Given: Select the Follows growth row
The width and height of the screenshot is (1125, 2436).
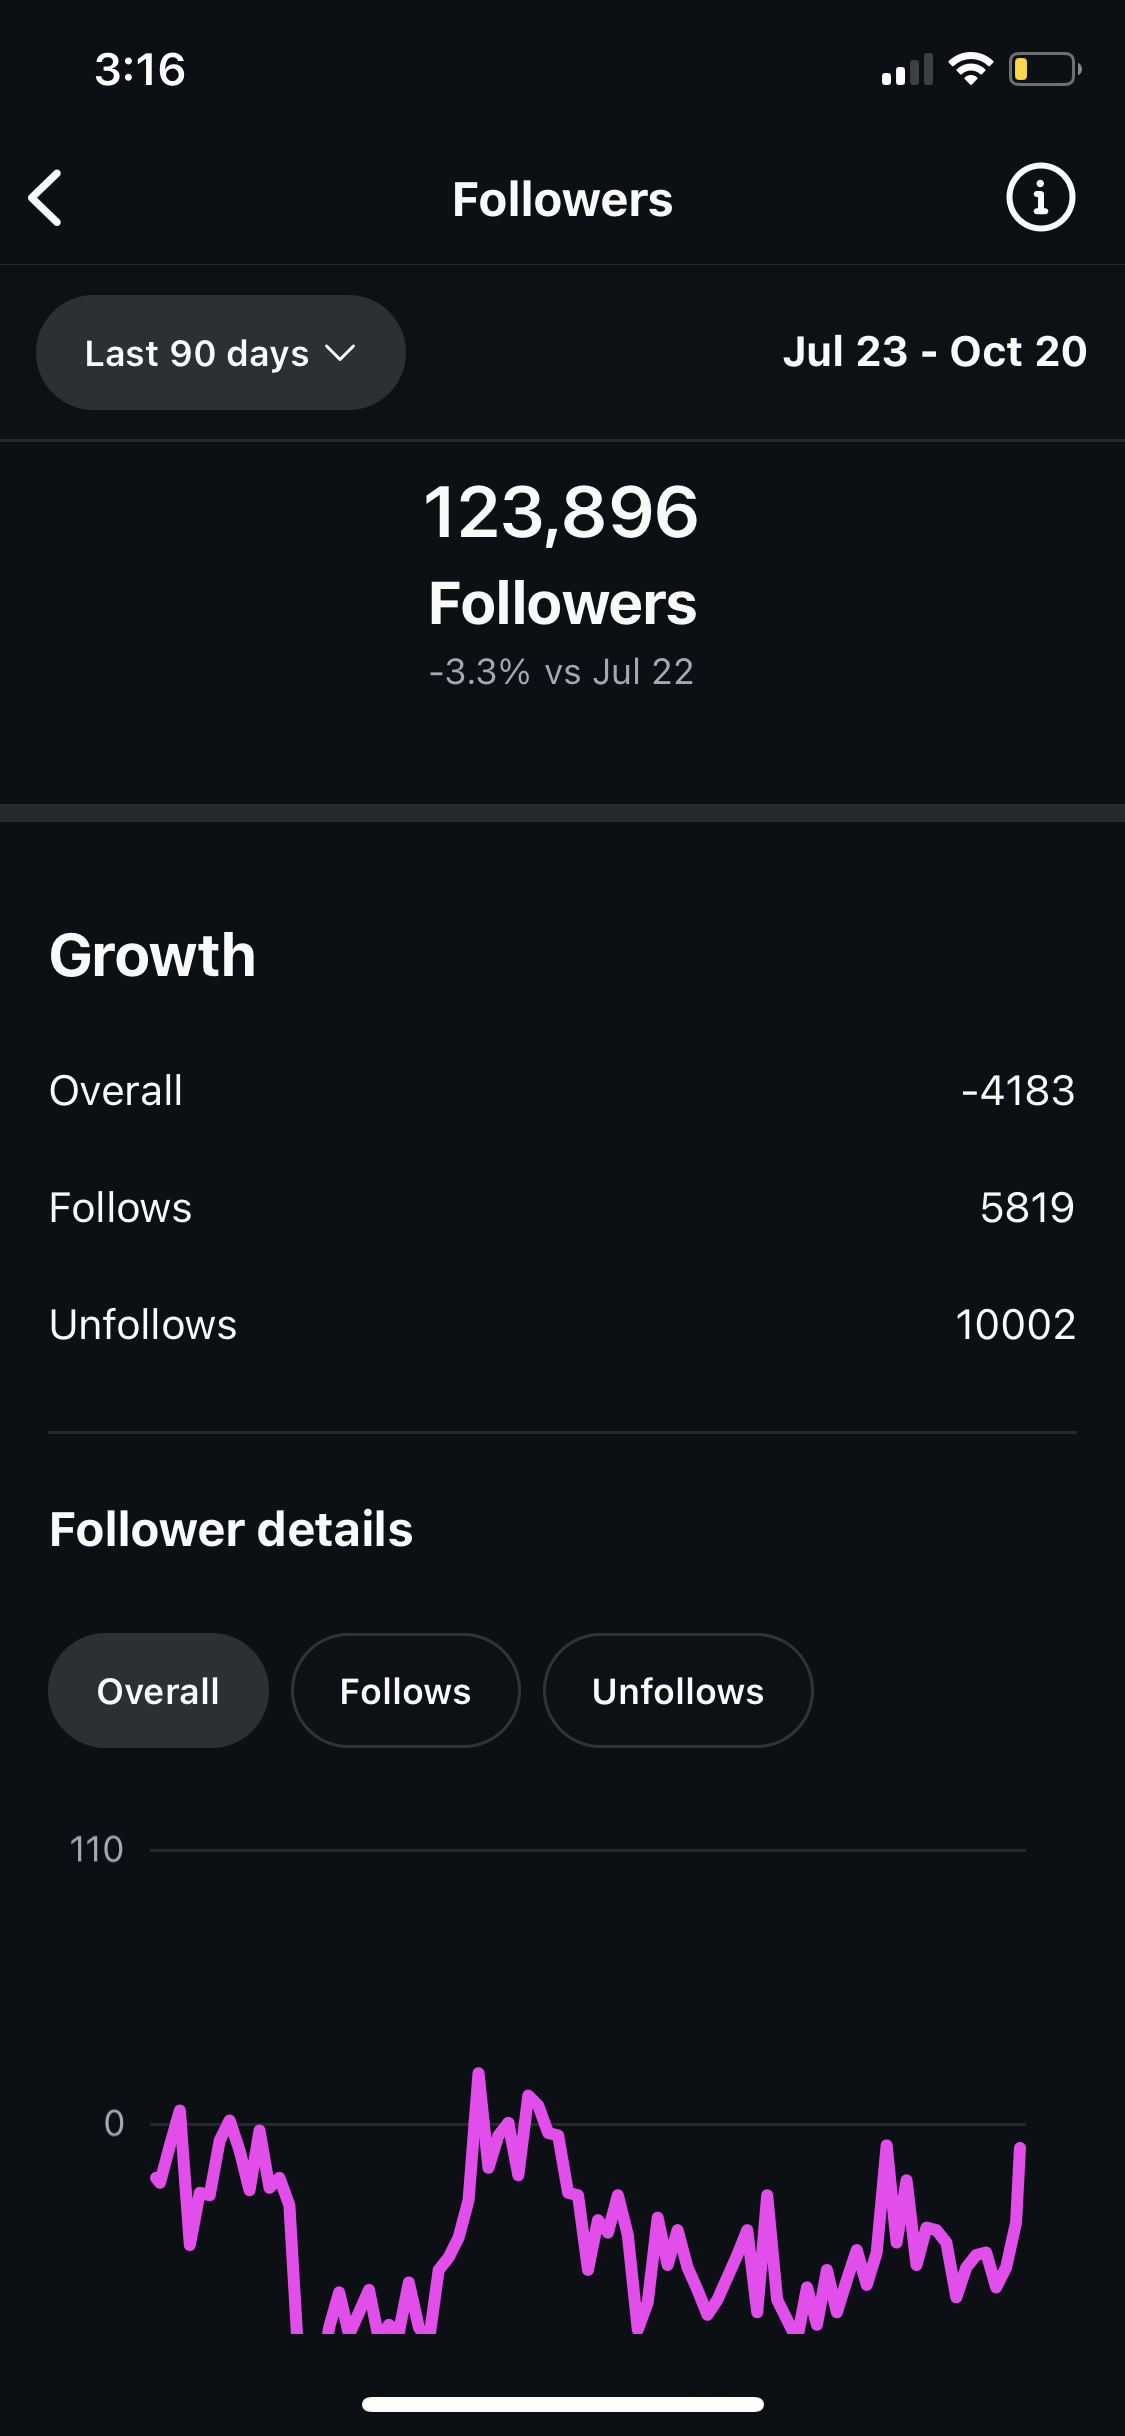Looking at the screenshot, I should click(562, 1208).
